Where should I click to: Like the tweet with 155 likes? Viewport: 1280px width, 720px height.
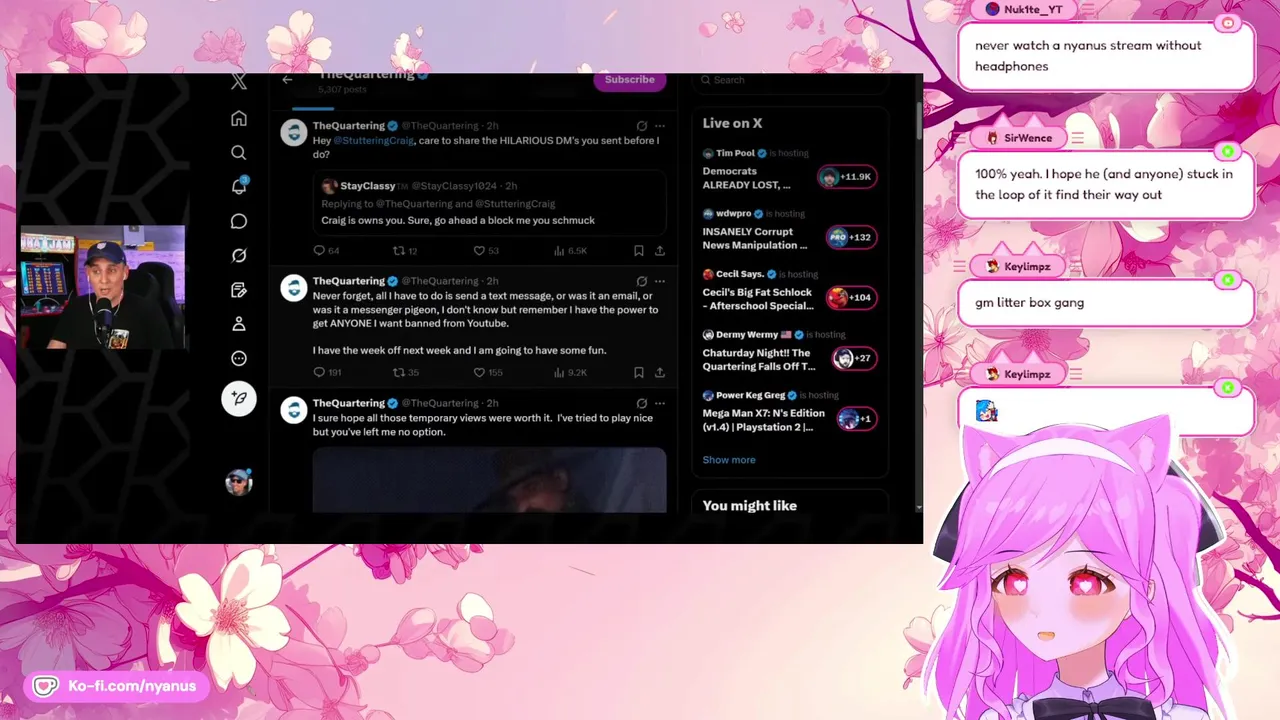(488, 372)
